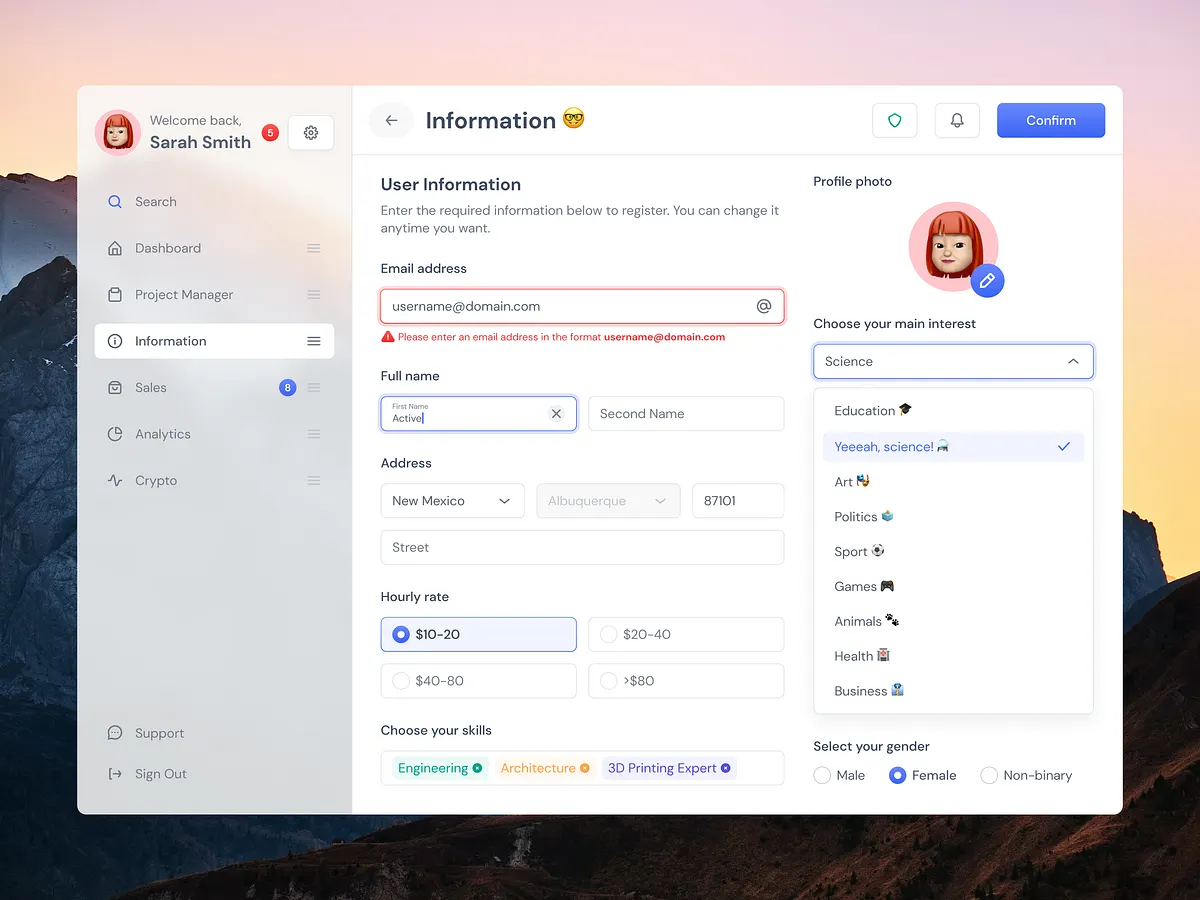Collapse the Science interest dropdown

click(x=1073, y=362)
